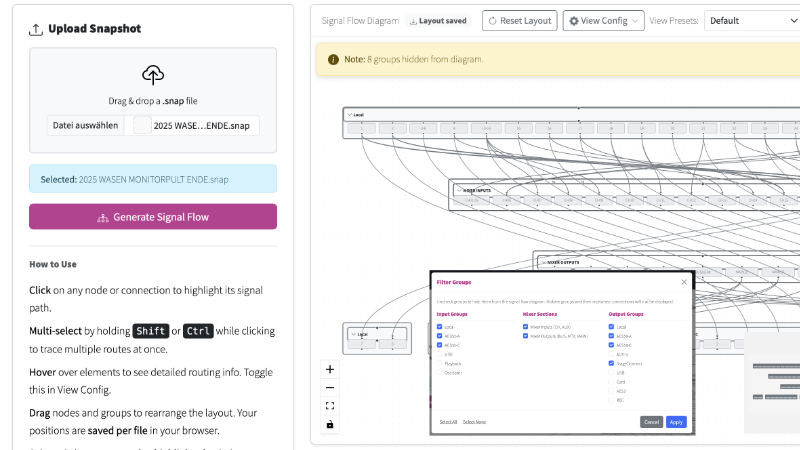
Task: Click the Generate Signal Flow button
Action: (x=153, y=217)
